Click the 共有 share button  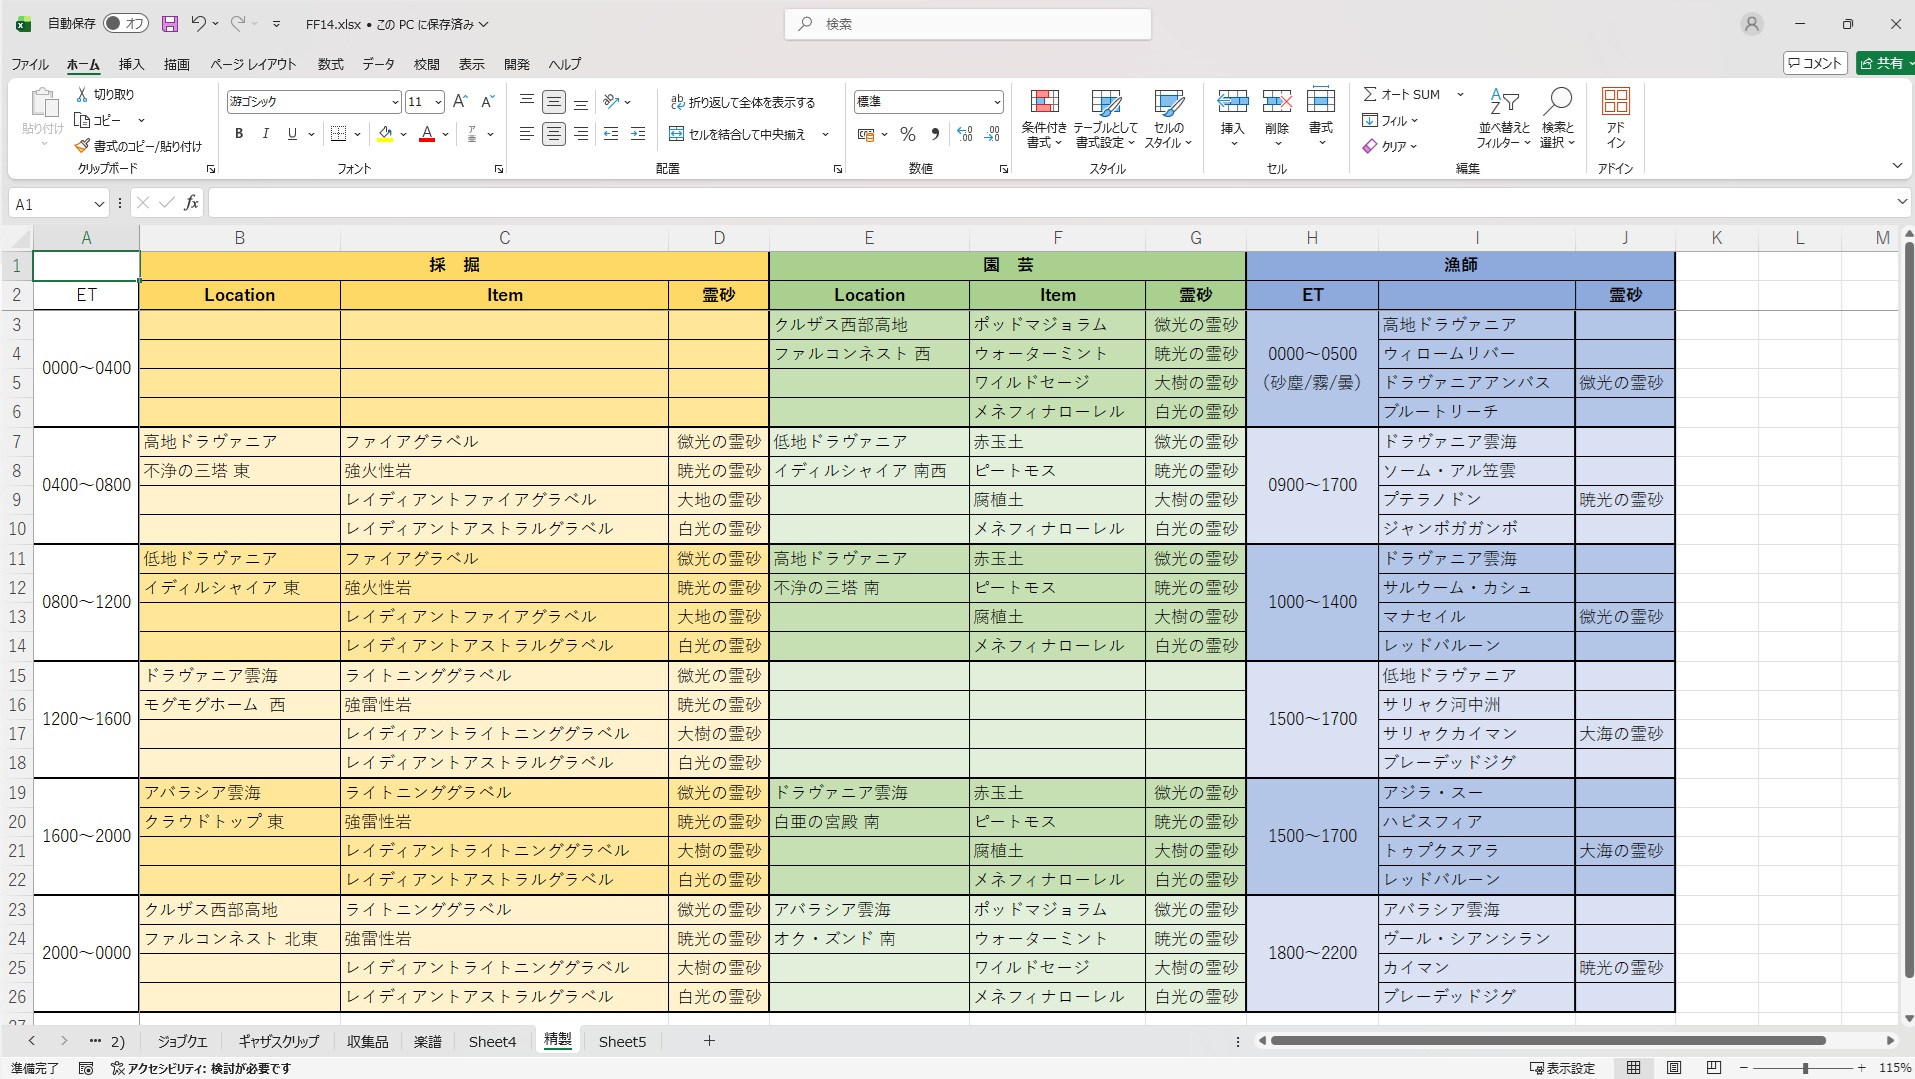(1884, 63)
